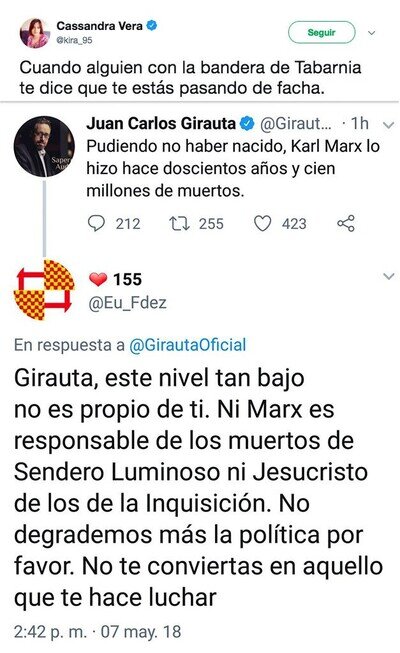Expand the chevron menu next to Seguir
400x653 pixels.
click(x=372, y=32)
